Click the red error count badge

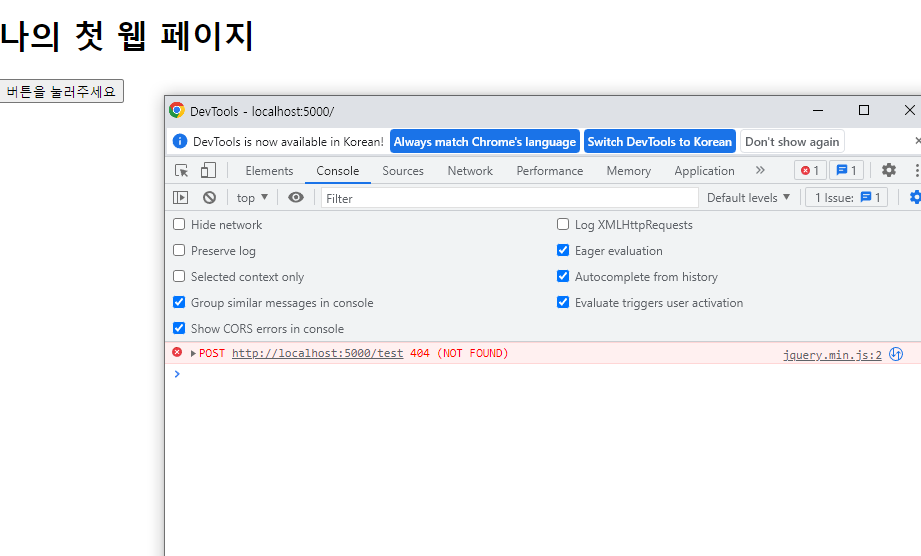click(810, 170)
